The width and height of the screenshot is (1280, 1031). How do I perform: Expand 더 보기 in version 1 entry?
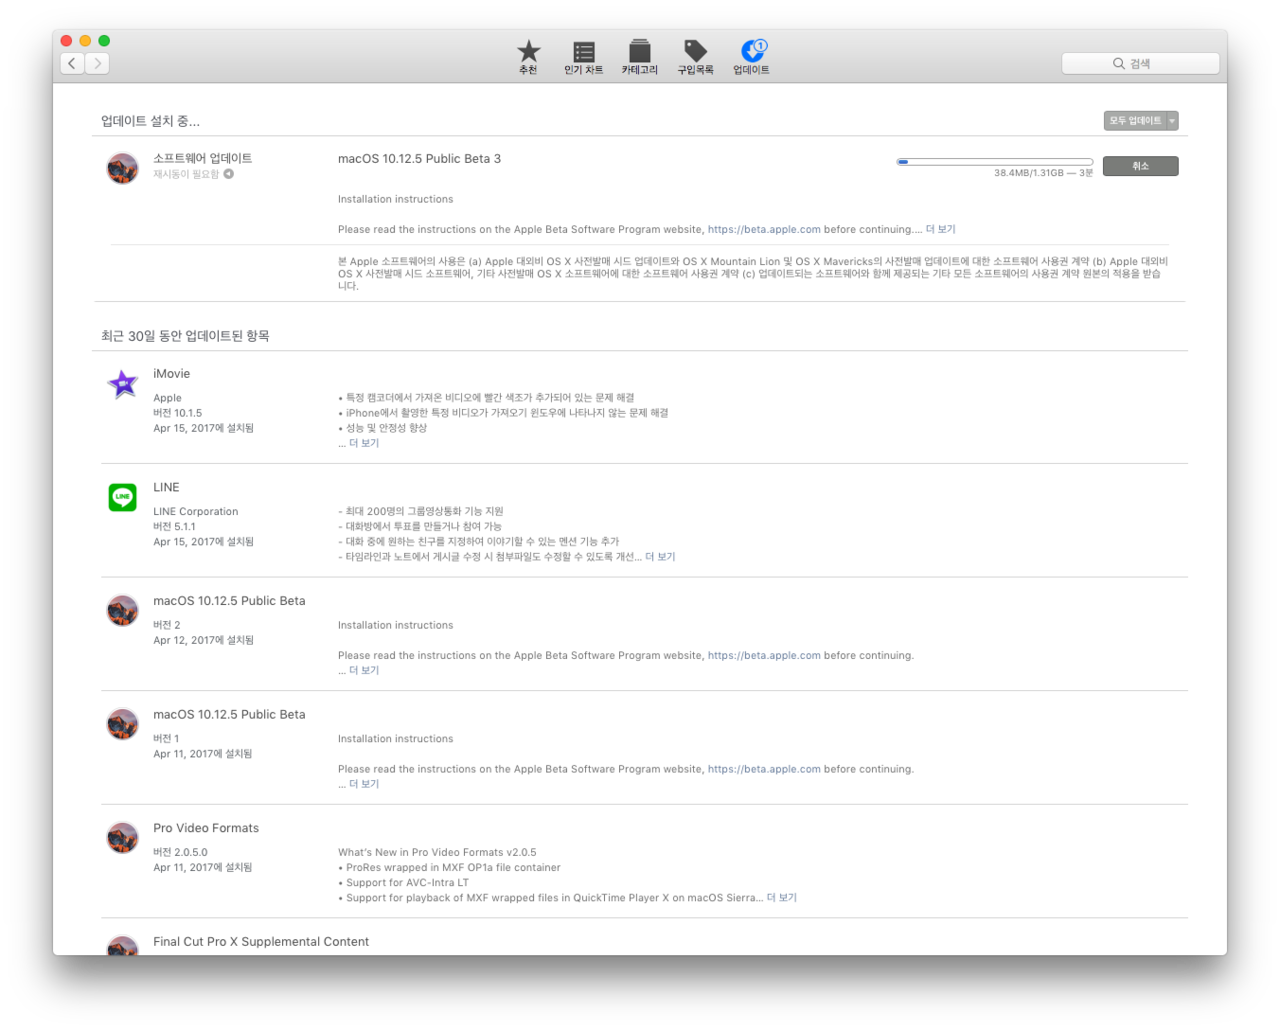tap(364, 785)
